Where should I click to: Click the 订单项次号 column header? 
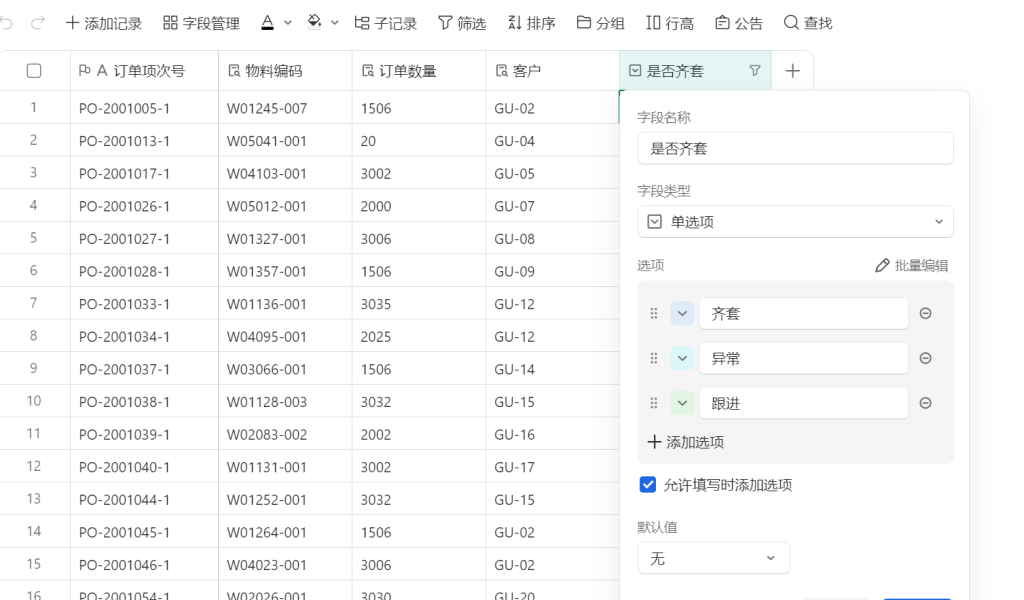tap(144, 71)
